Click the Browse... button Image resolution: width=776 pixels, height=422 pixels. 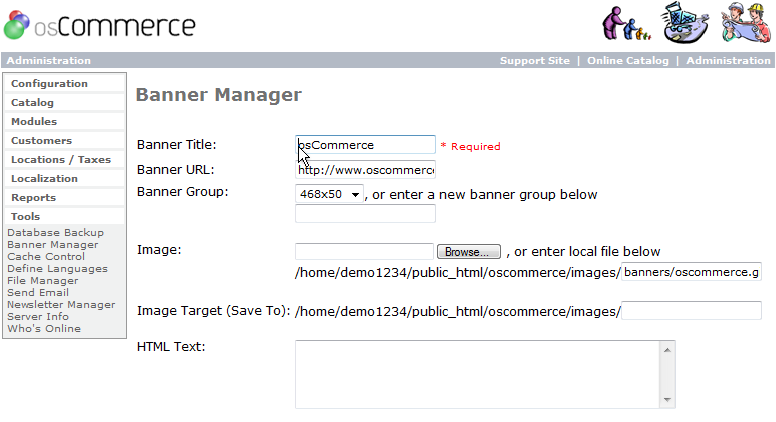[469, 252]
